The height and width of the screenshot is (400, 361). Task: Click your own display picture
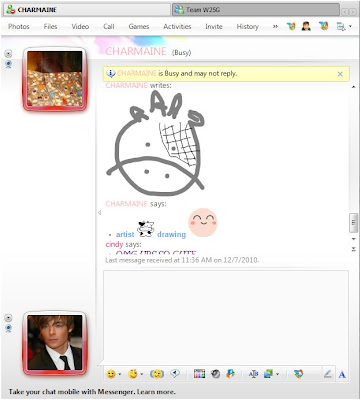click(x=55, y=342)
